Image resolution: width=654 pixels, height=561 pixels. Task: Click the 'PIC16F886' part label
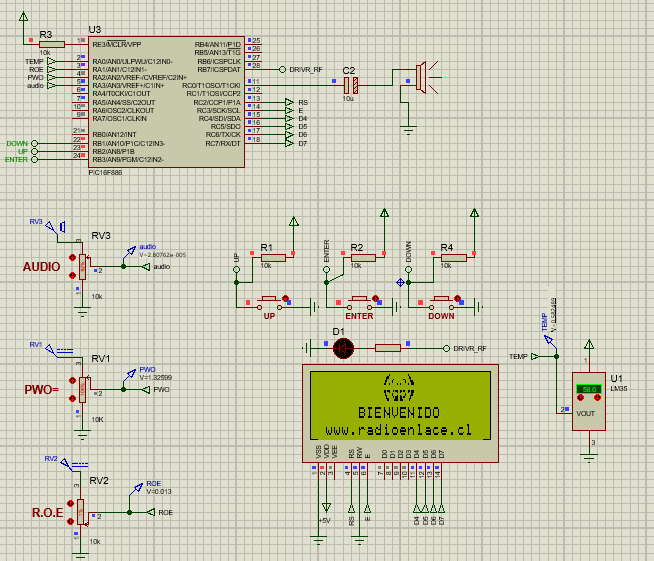pyautogui.click(x=105, y=173)
